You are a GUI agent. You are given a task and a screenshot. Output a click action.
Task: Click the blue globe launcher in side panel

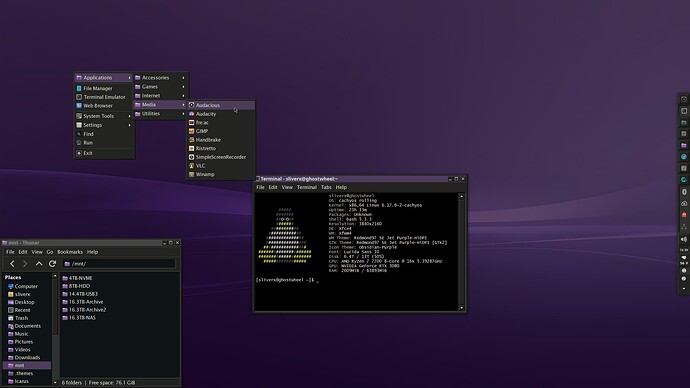684,157
